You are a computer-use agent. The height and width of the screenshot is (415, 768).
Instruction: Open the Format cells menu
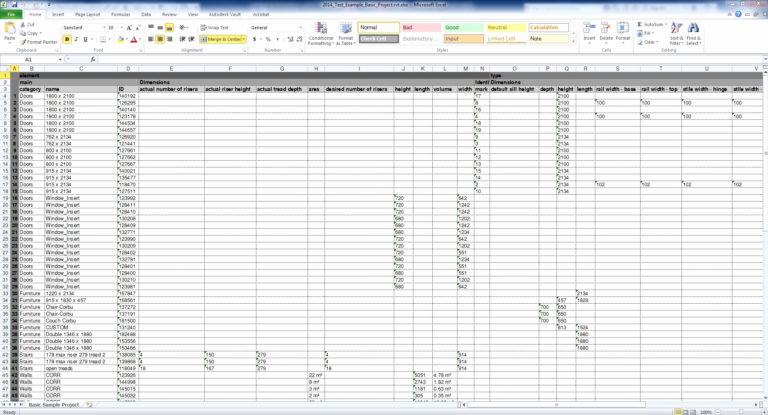click(623, 32)
